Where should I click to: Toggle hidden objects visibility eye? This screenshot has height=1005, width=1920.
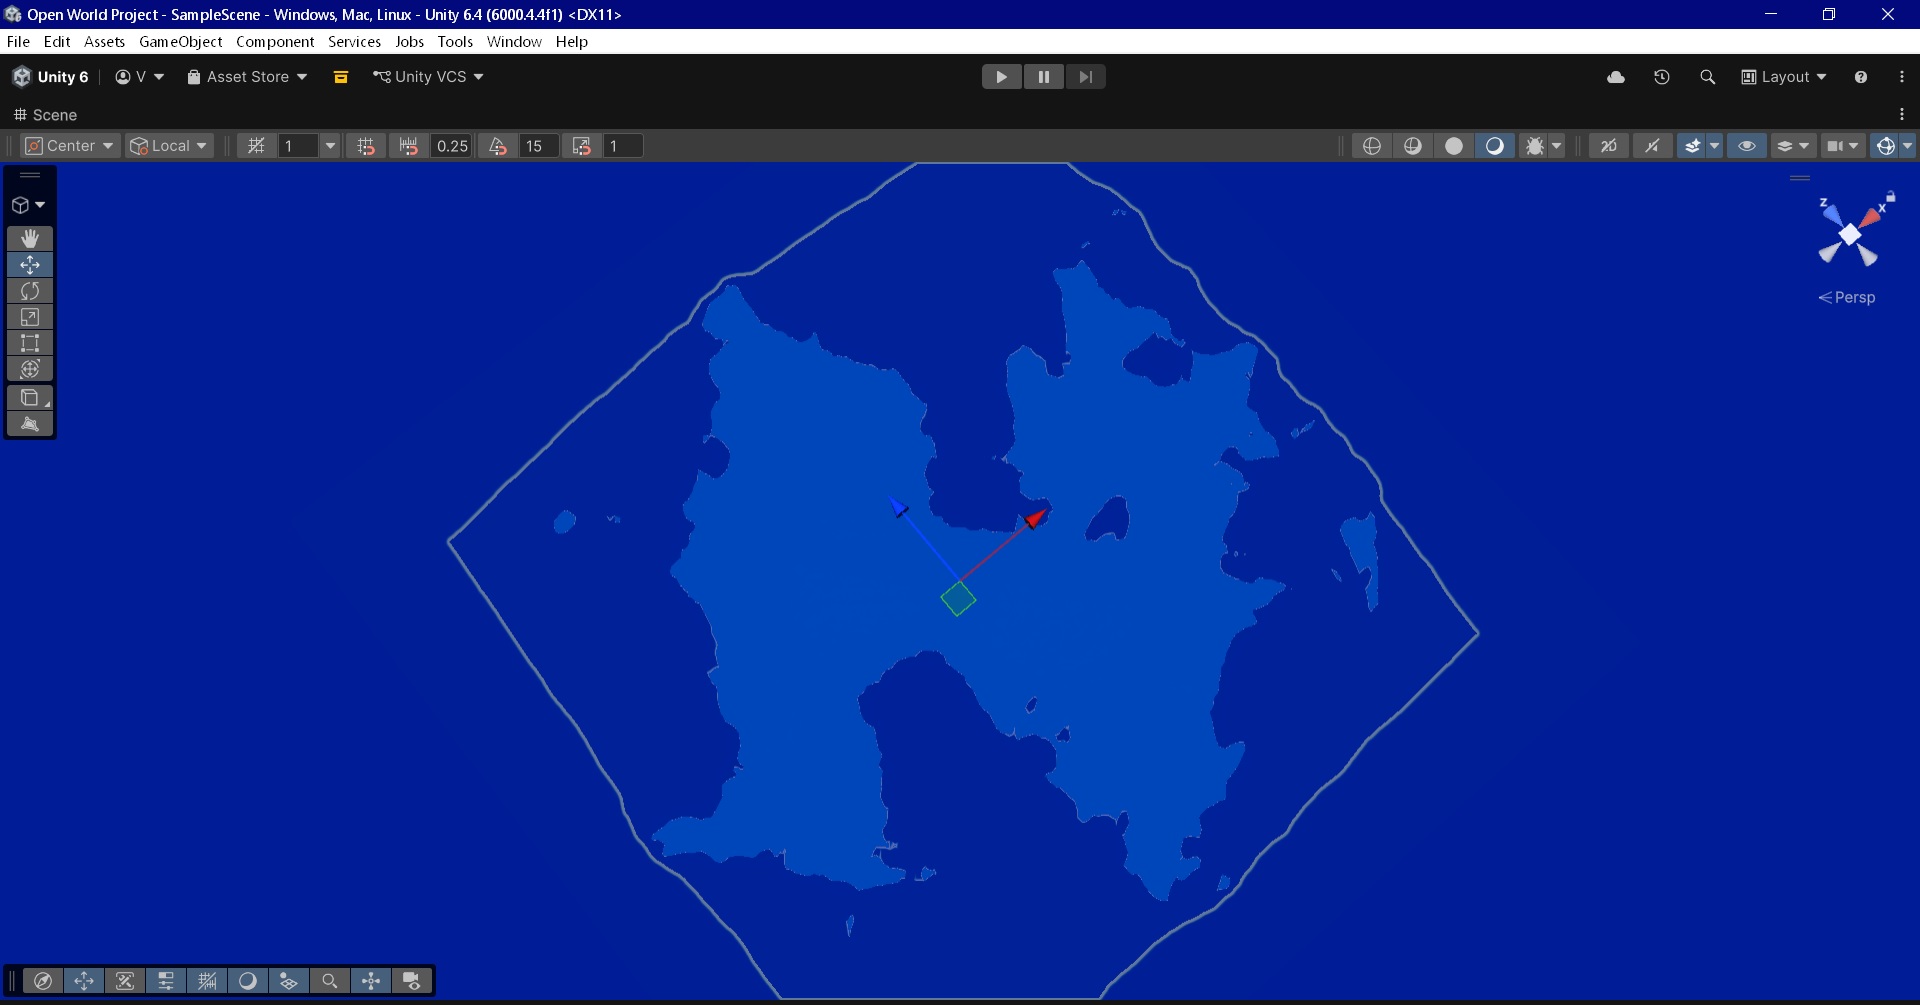[1747, 146]
